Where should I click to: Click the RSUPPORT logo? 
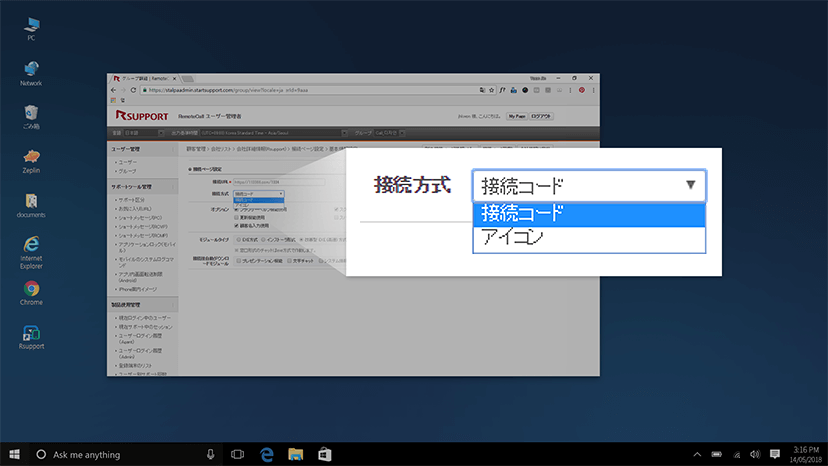tap(142, 116)
